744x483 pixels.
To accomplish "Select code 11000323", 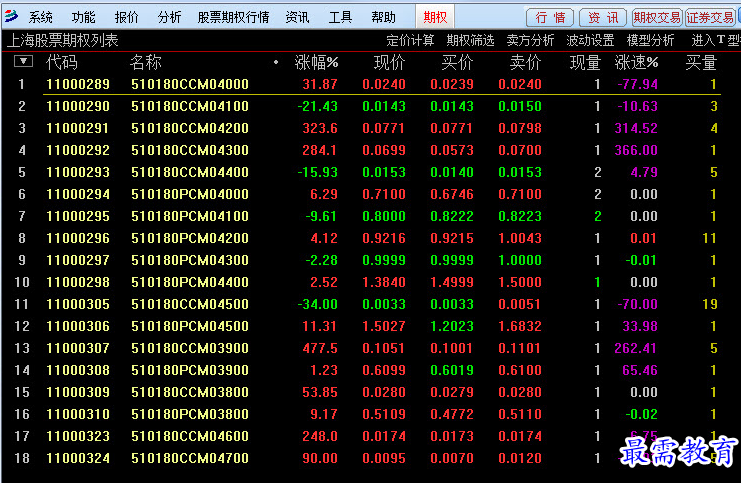I will pos(78,436).
